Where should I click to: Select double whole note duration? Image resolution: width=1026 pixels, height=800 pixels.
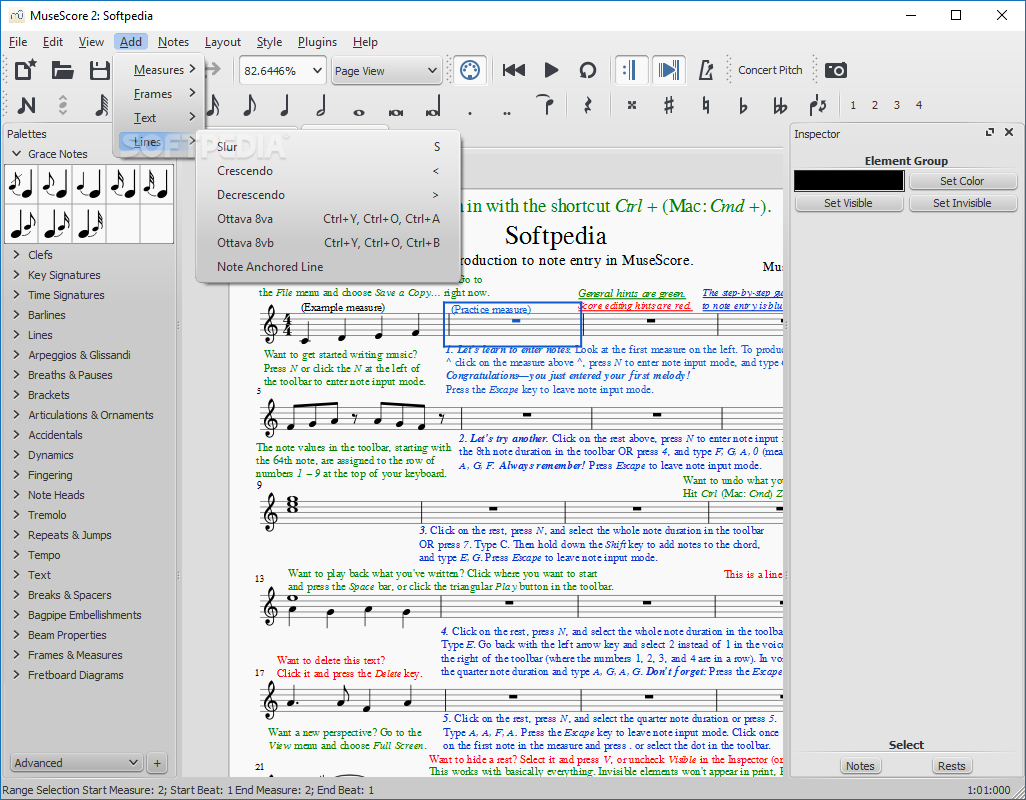395,111
